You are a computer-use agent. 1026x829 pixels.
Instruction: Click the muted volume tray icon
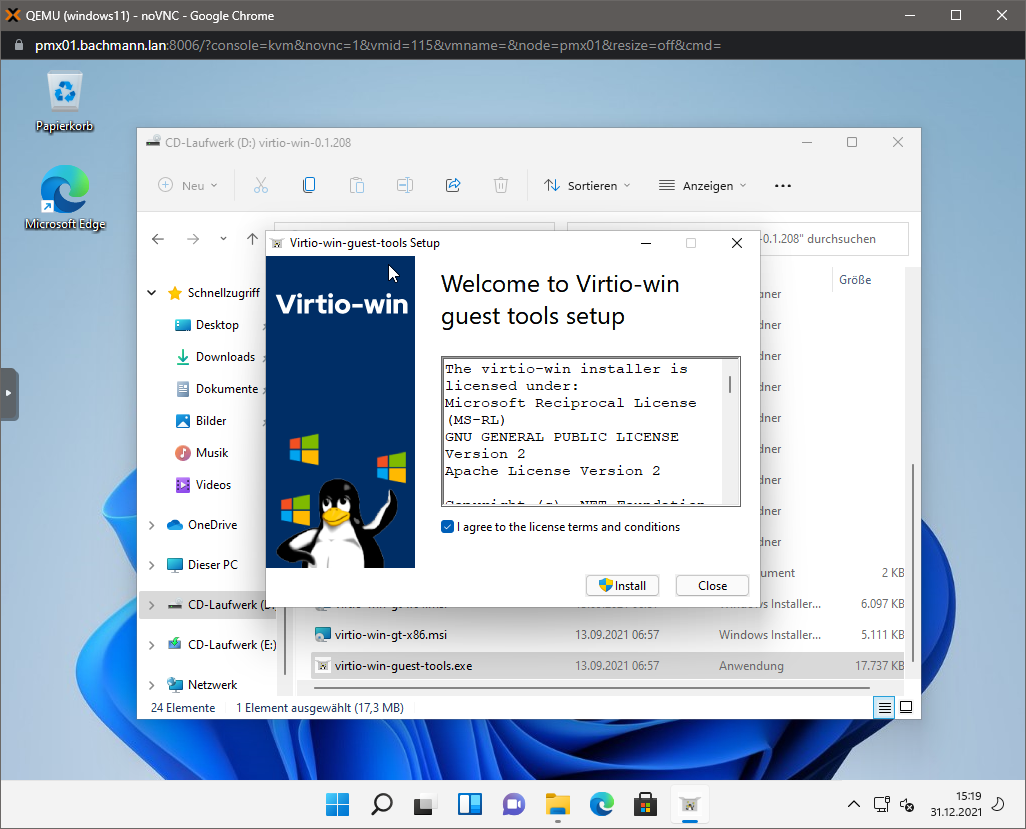pyautogui.click(x=907, y=804)
